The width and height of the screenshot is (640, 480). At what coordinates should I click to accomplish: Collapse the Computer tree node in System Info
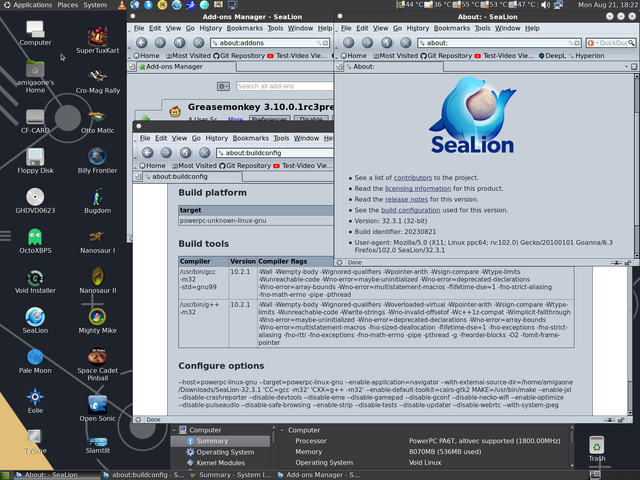[174, 430]
